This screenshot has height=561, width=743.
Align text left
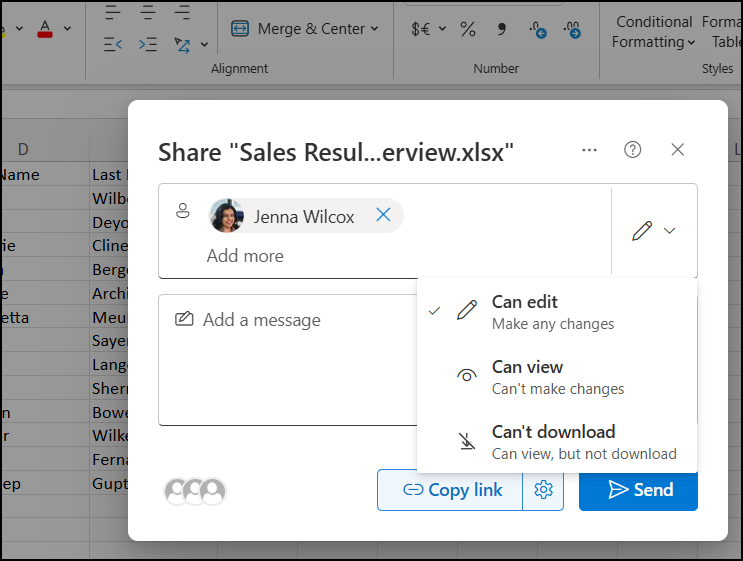(113, 12)
